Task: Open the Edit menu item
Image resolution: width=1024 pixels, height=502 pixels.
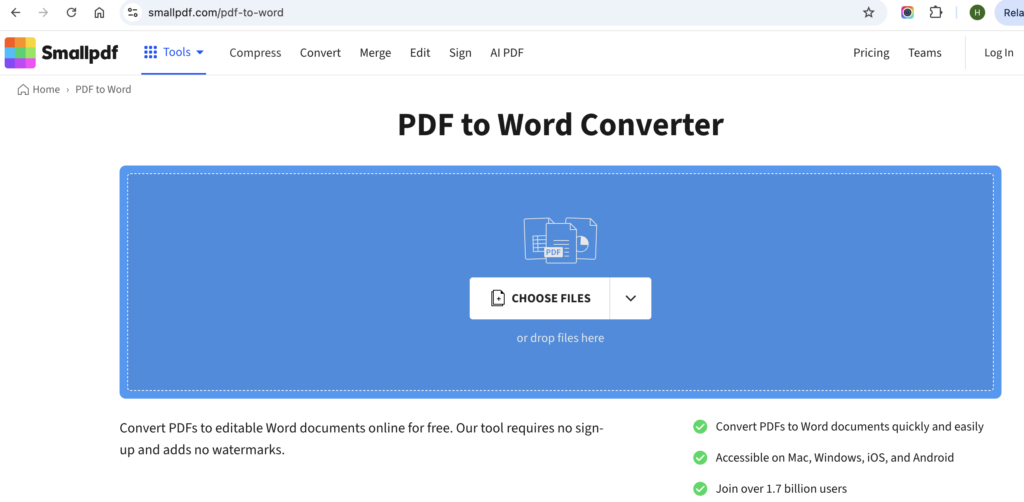Action: pyautogui.click(x=420, y=53)
